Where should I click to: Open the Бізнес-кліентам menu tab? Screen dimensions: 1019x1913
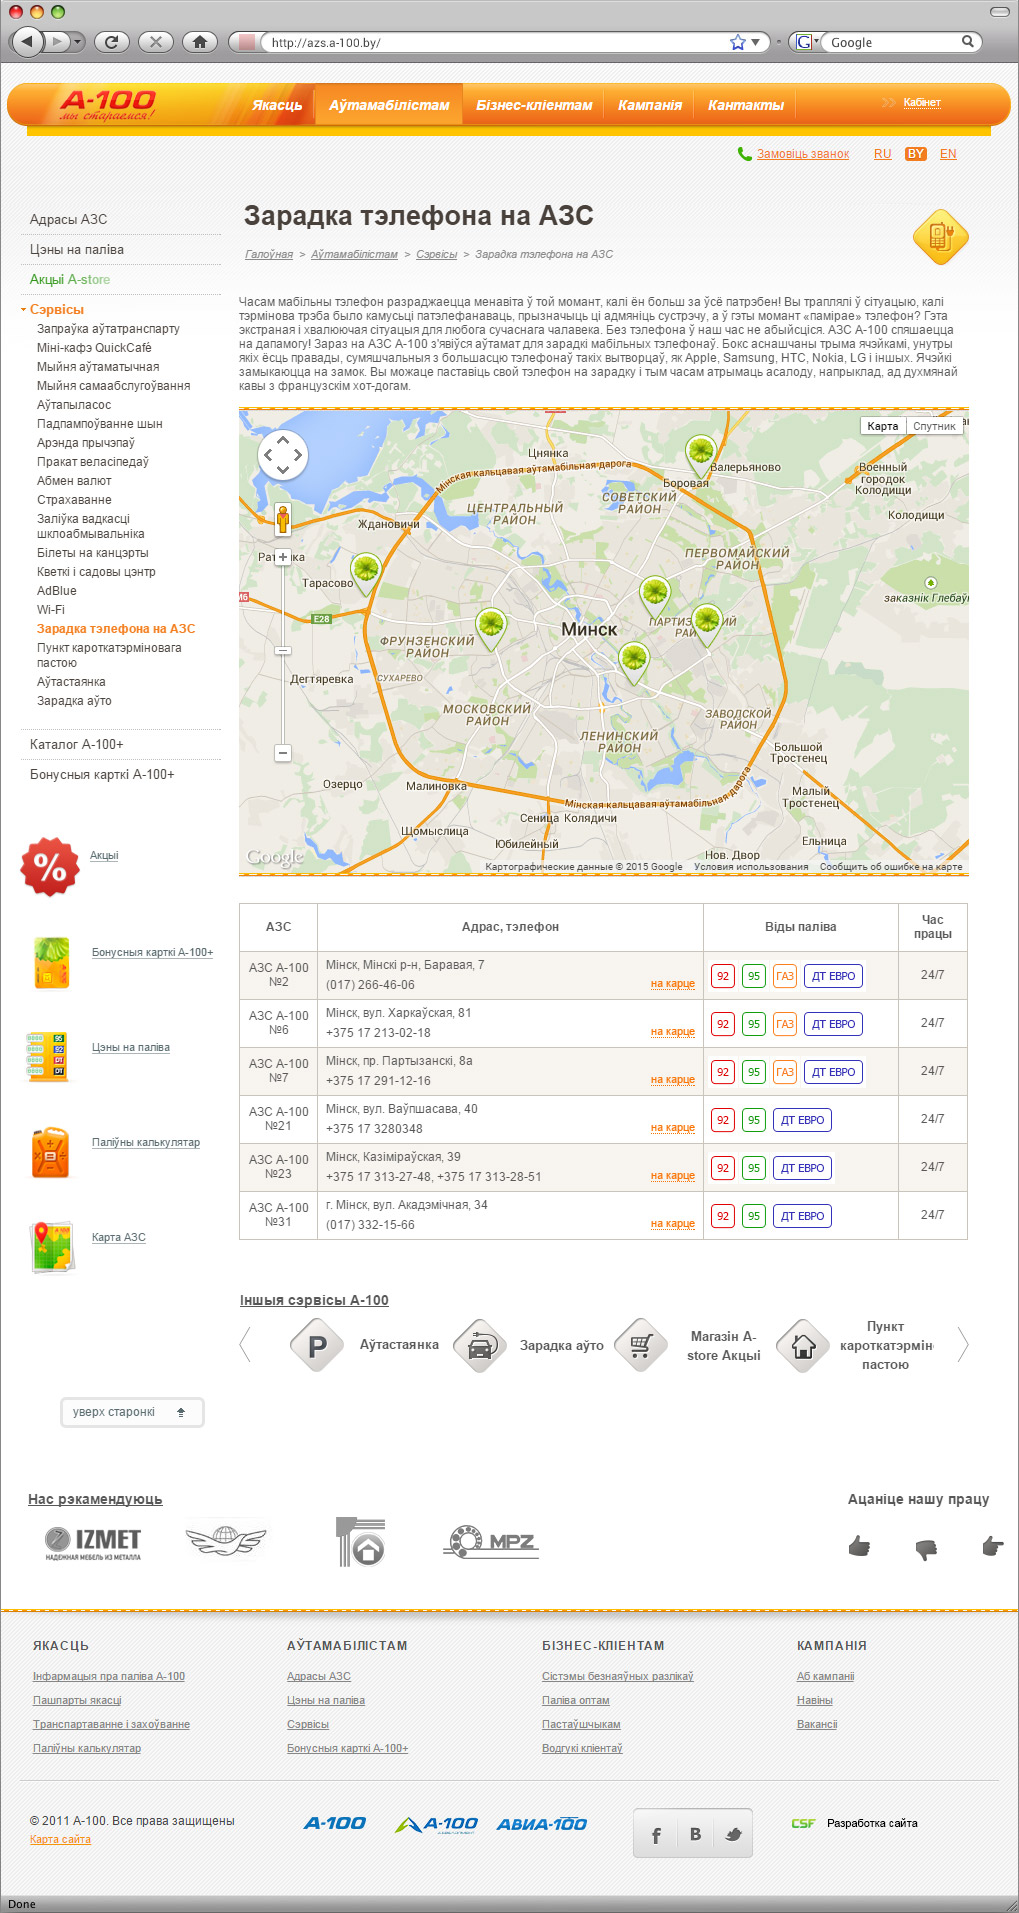[x=534, y=105]
